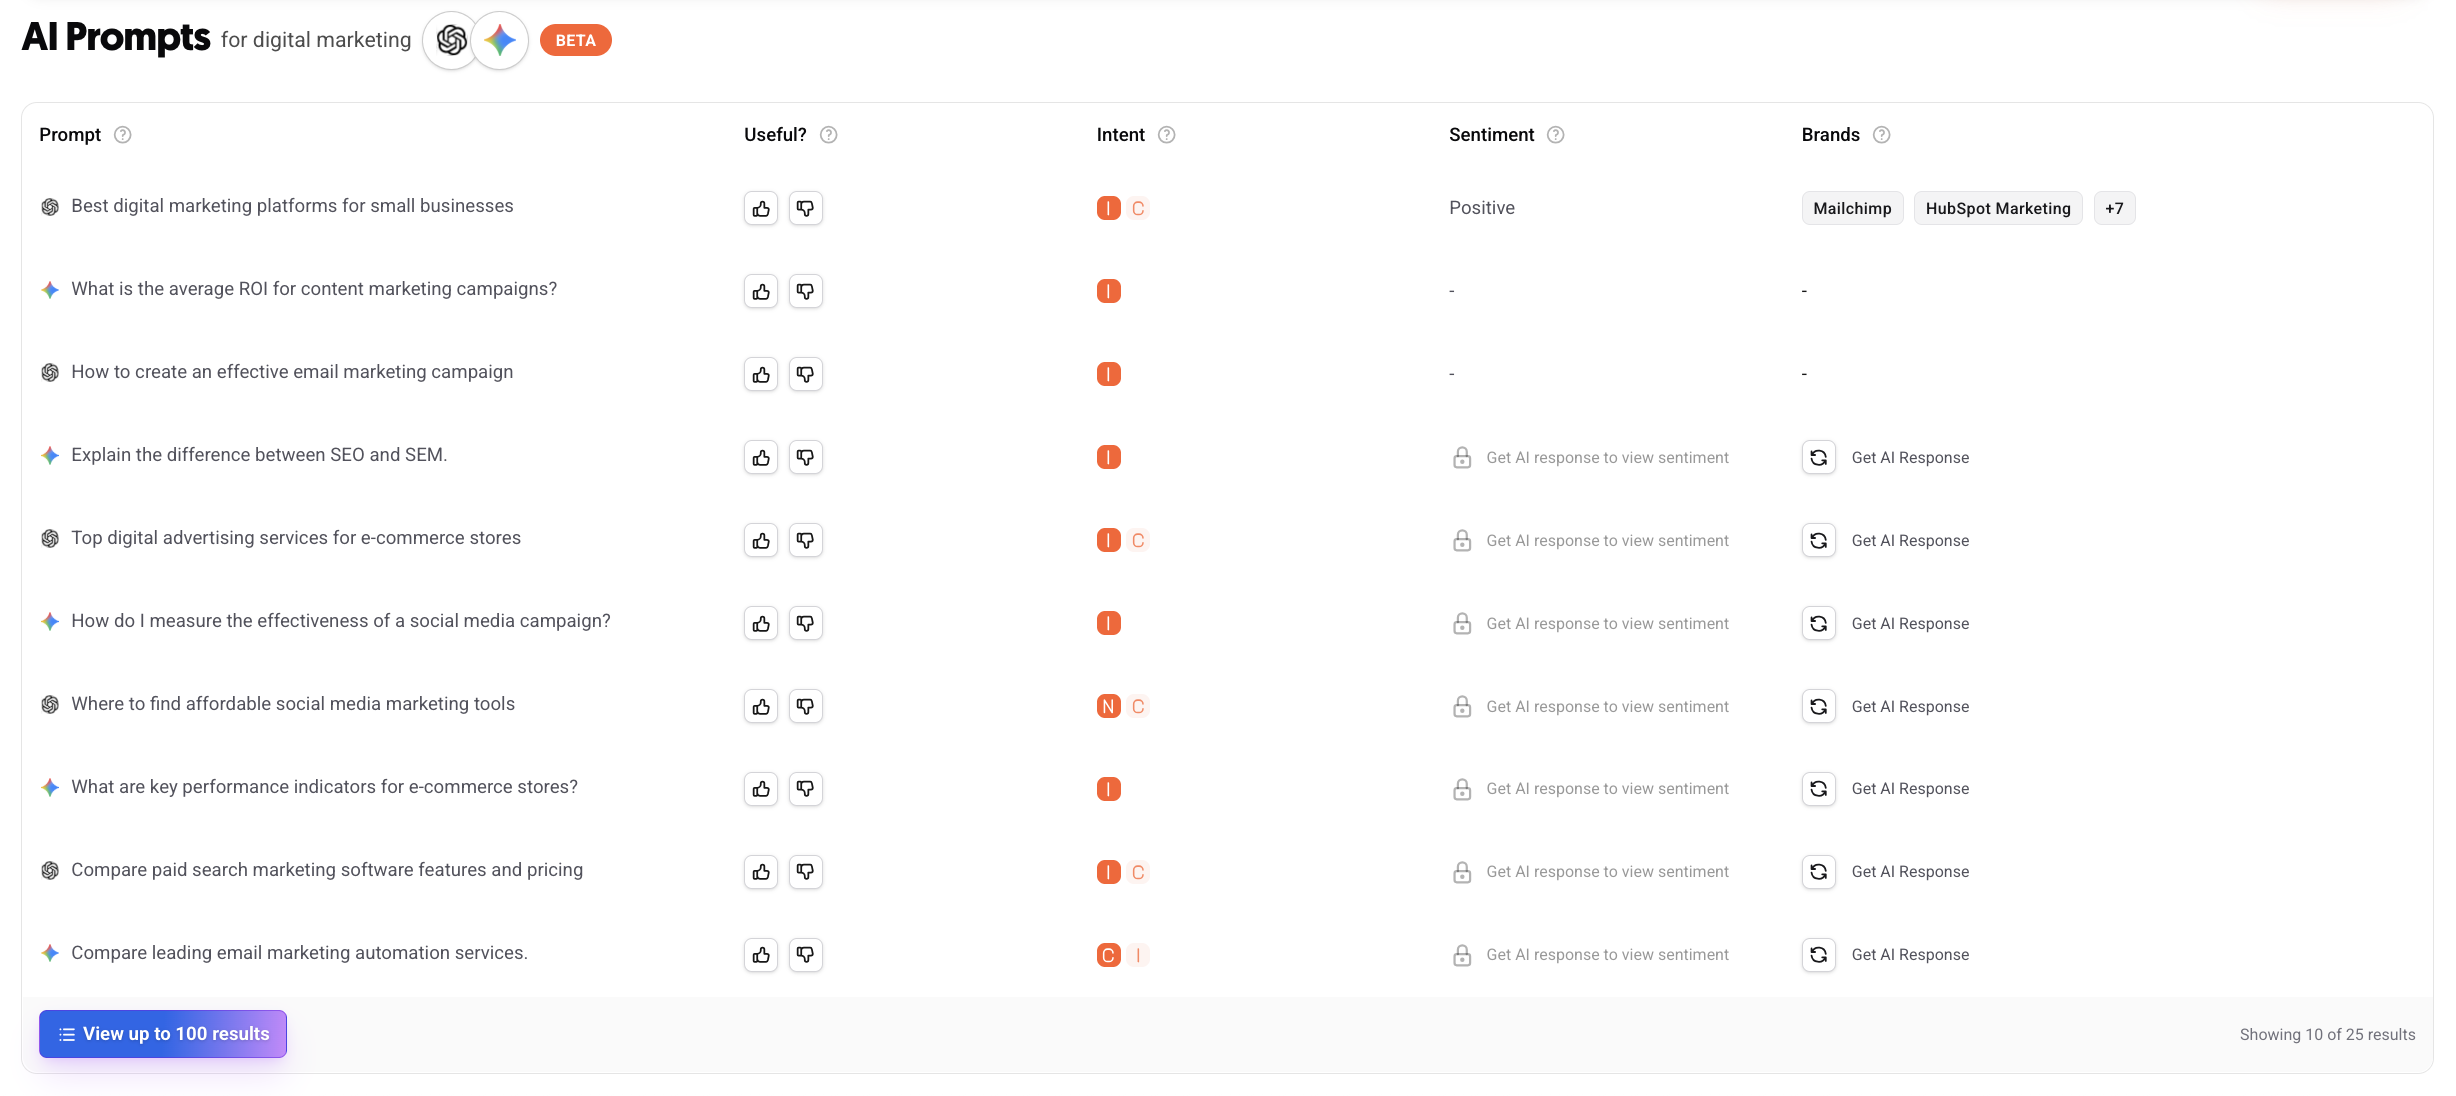Click the ChatGPT icon beside the email campaign prompt
Screen dimensions: 2456x1096
tap(49, 372)
